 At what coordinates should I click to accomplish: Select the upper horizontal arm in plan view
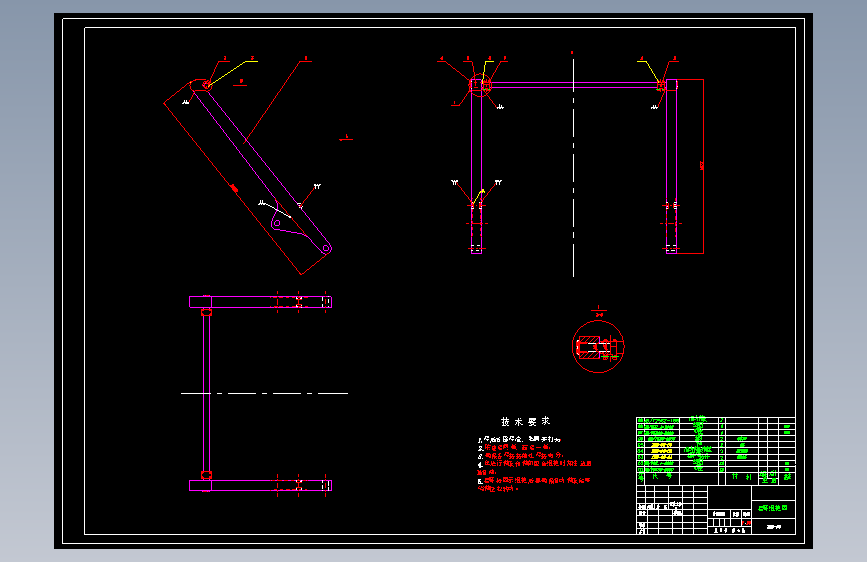(260, 302)
